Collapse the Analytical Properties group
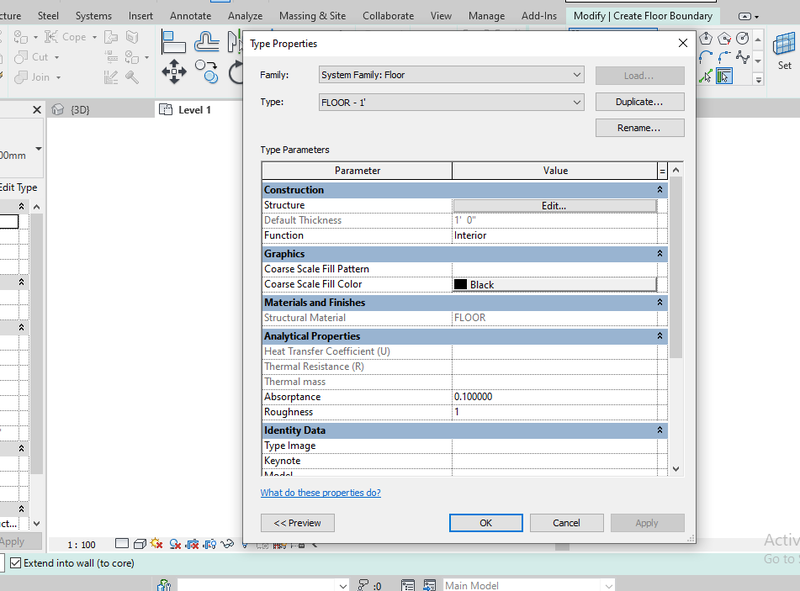This screenshot has height=591, width=800. click(660, 336)
